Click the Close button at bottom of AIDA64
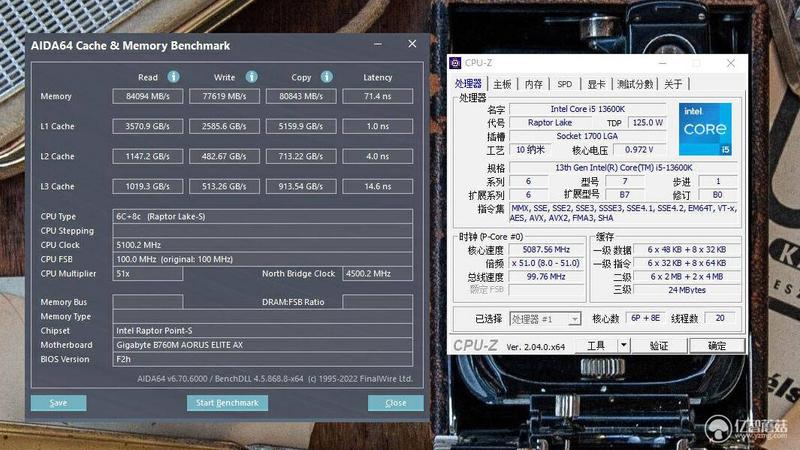This screenshot has height=450, width=800. [395, 403]
